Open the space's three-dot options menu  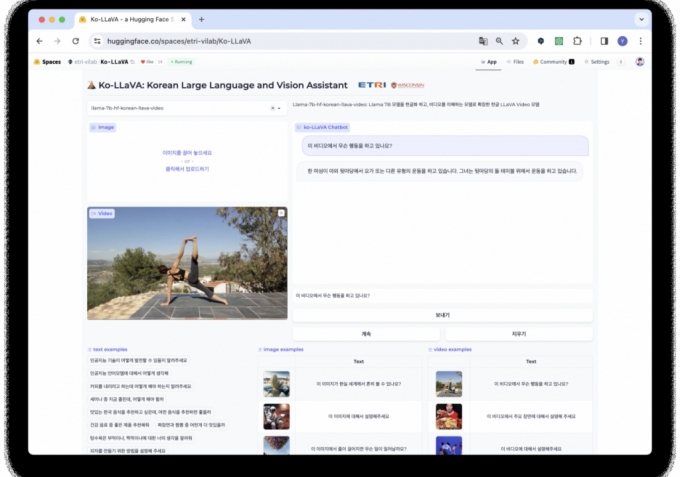(x=621, y=62)
